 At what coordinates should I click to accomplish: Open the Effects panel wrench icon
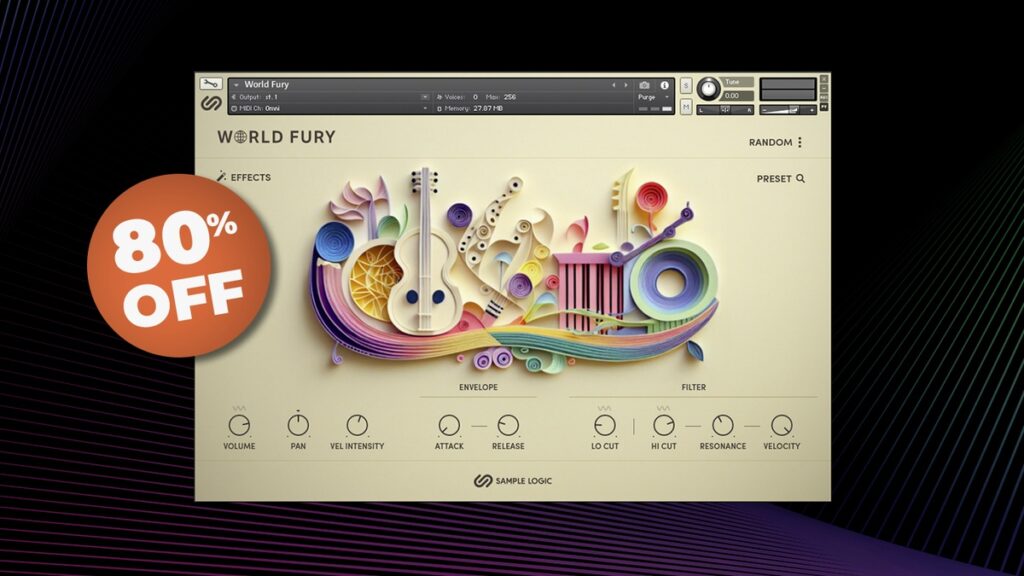coord(221,177)
